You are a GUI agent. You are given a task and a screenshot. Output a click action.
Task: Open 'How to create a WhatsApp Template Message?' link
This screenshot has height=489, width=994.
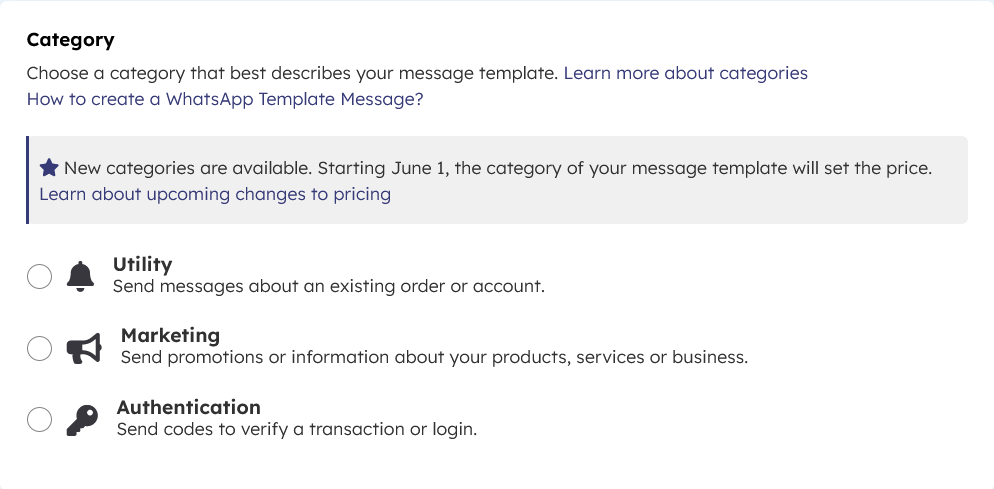225,99
